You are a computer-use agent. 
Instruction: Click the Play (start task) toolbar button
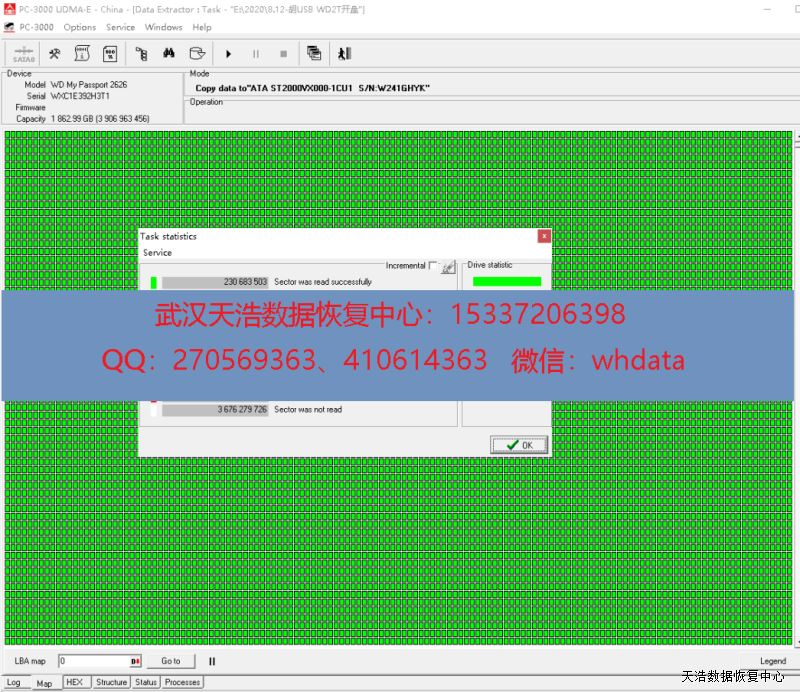tap(228, 54)
